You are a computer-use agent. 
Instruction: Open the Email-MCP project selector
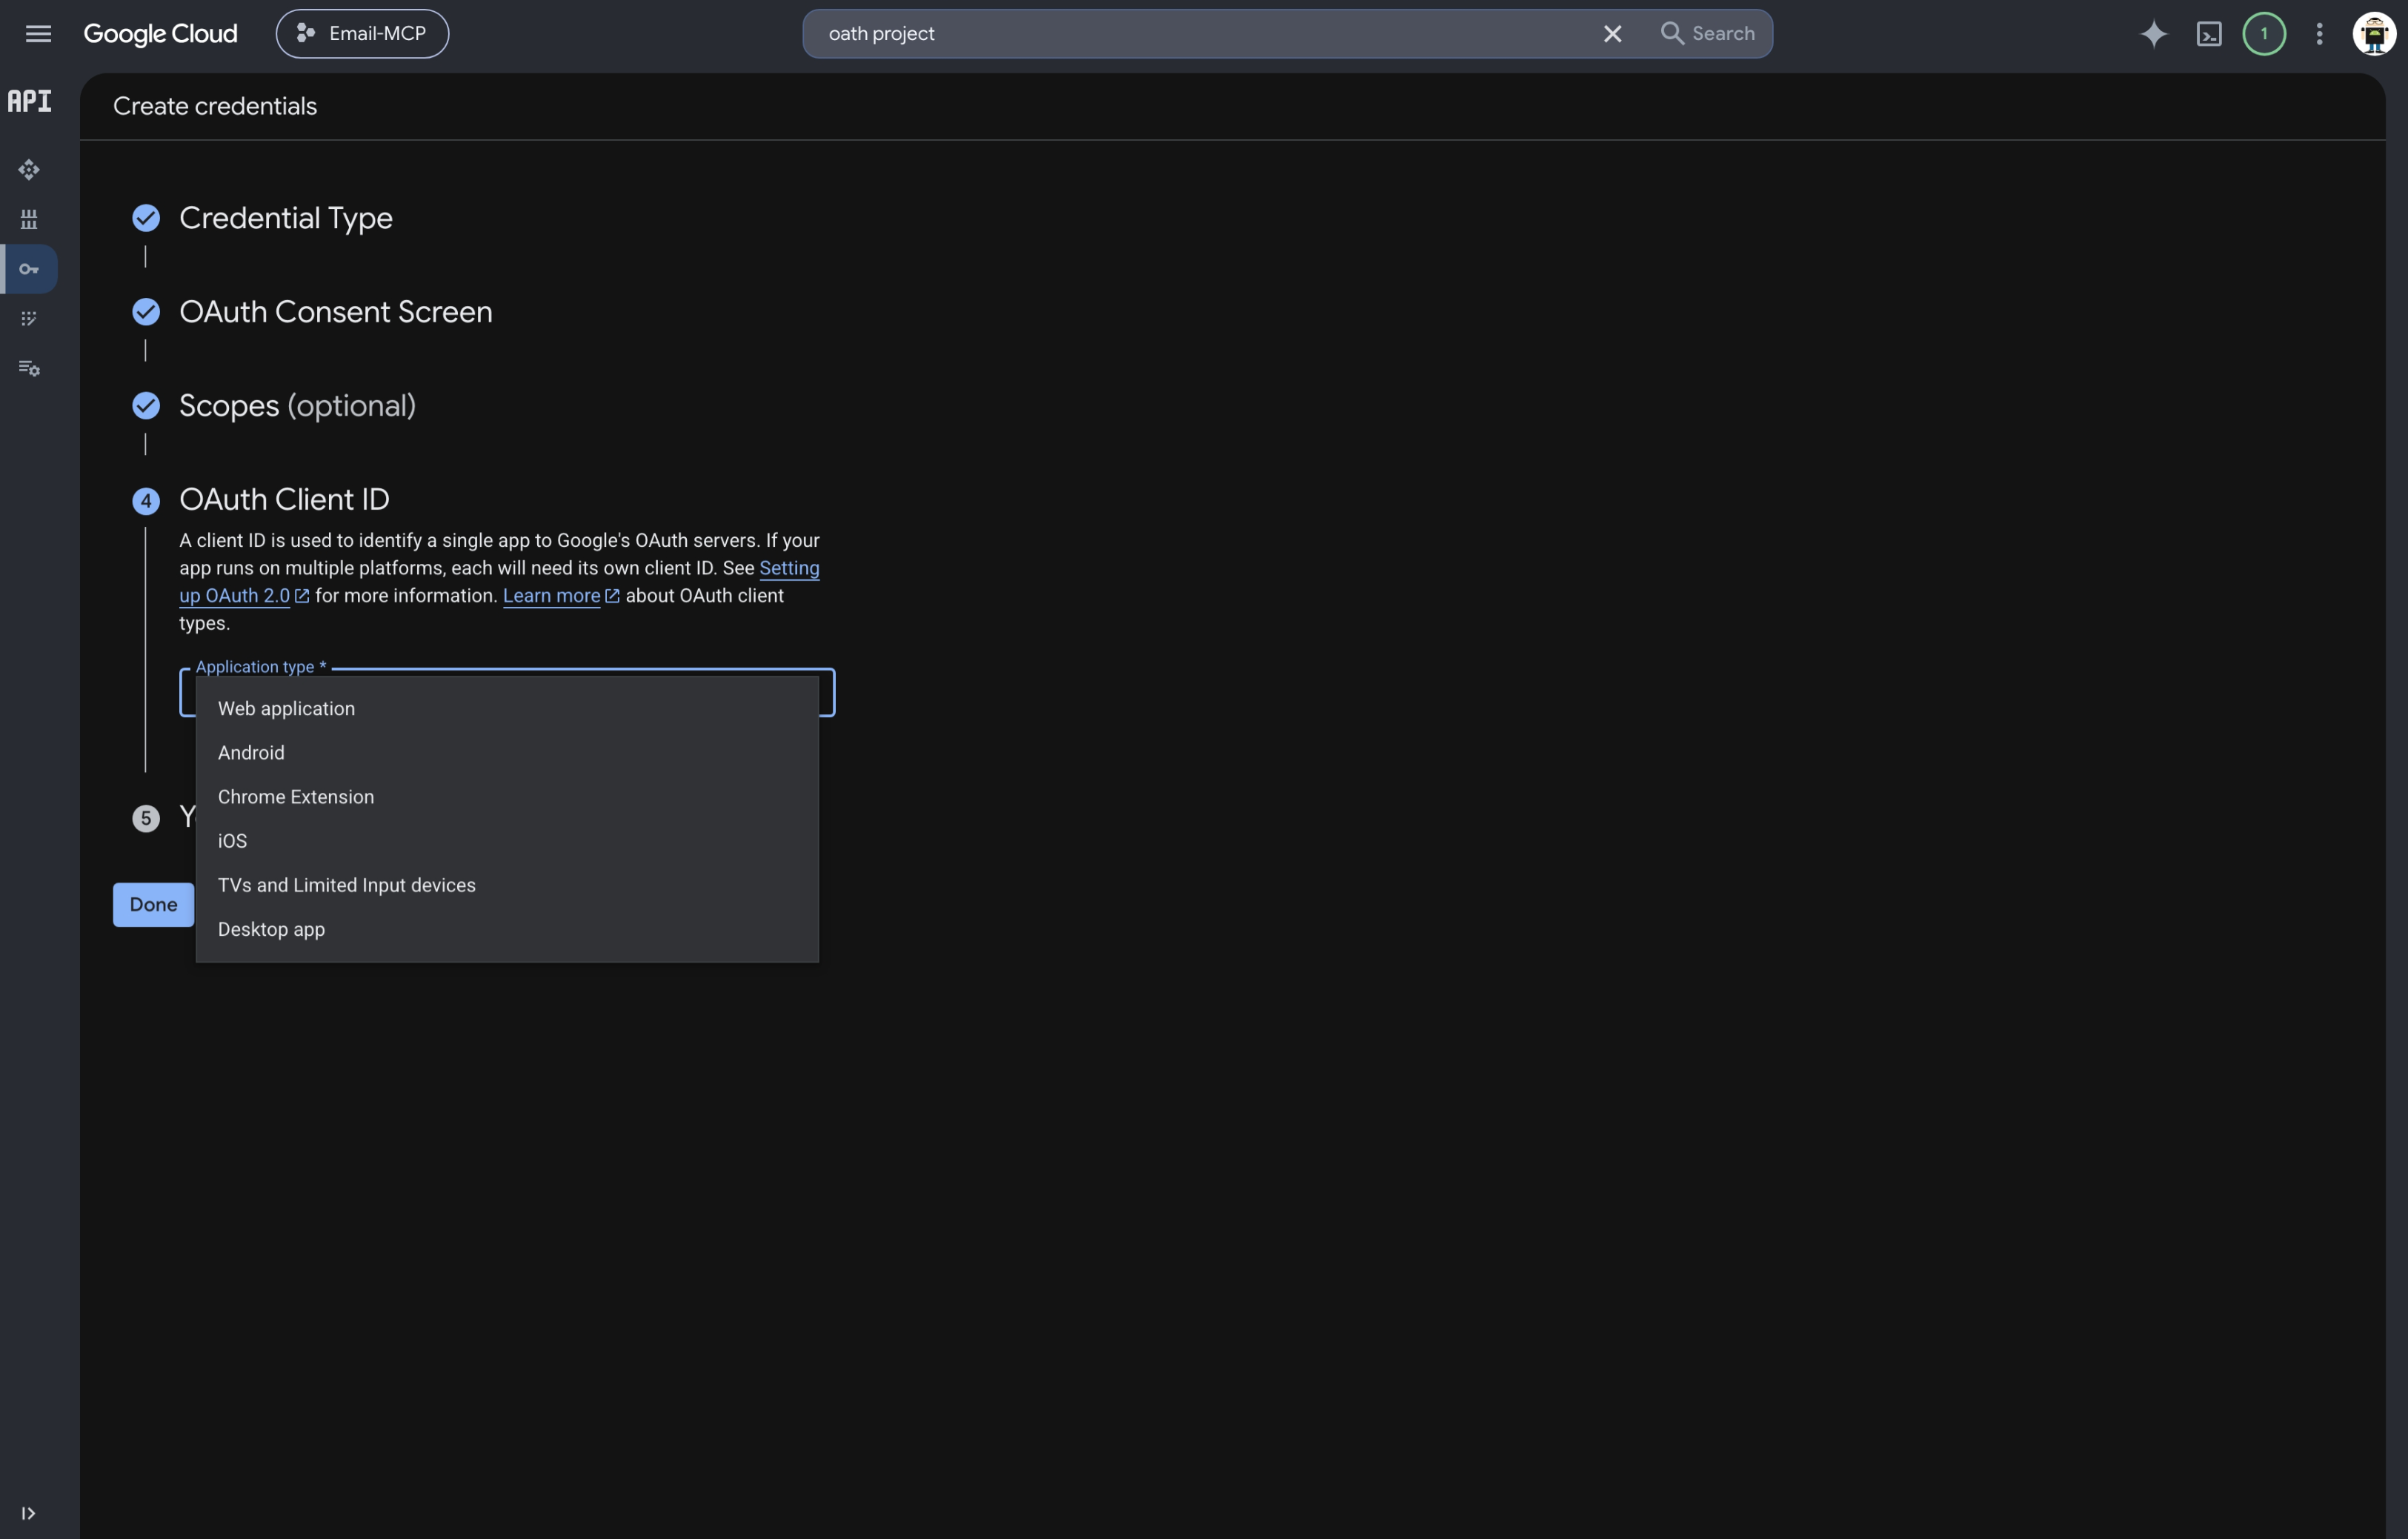pyautogui.click(x=362, y=34)
